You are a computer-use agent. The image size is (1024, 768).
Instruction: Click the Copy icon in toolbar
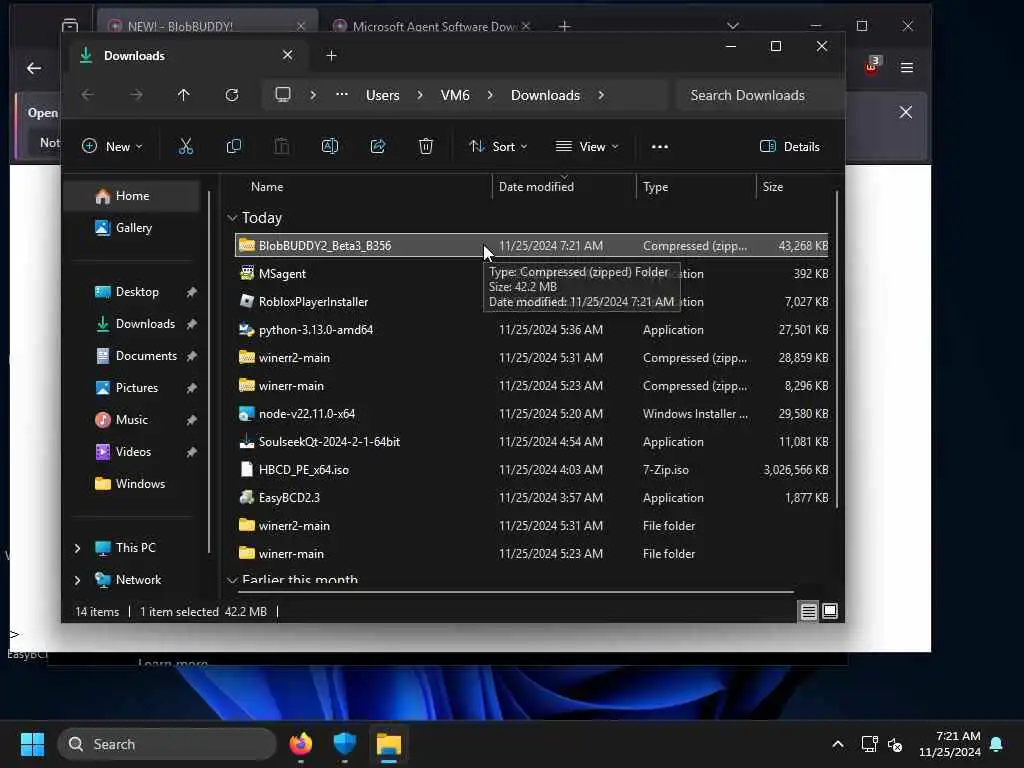233,146
